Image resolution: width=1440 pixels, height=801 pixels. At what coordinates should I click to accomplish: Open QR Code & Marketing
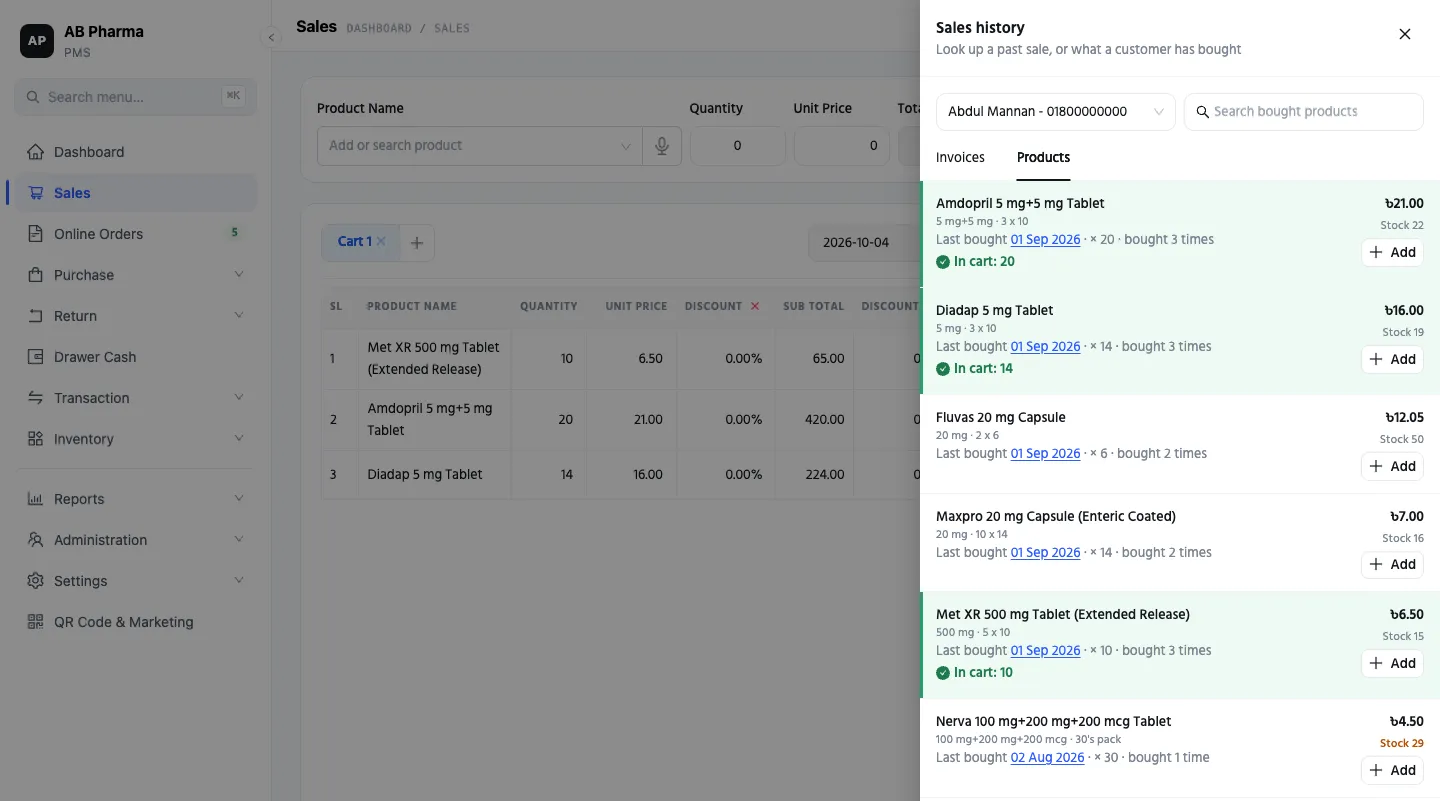click(136, 622)
